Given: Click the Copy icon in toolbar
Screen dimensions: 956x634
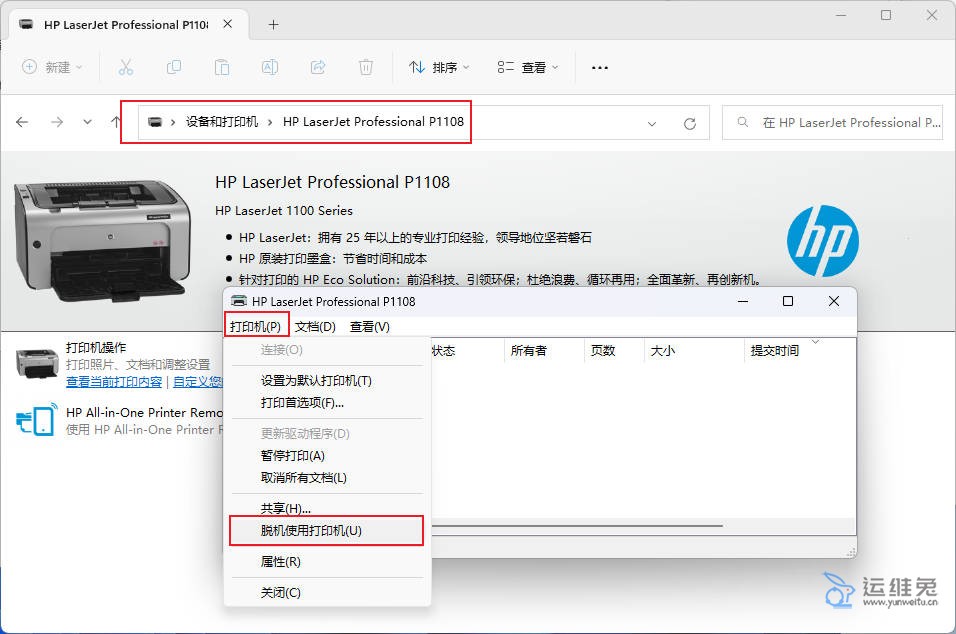Looking at the screenshot, I should point(174,67).
